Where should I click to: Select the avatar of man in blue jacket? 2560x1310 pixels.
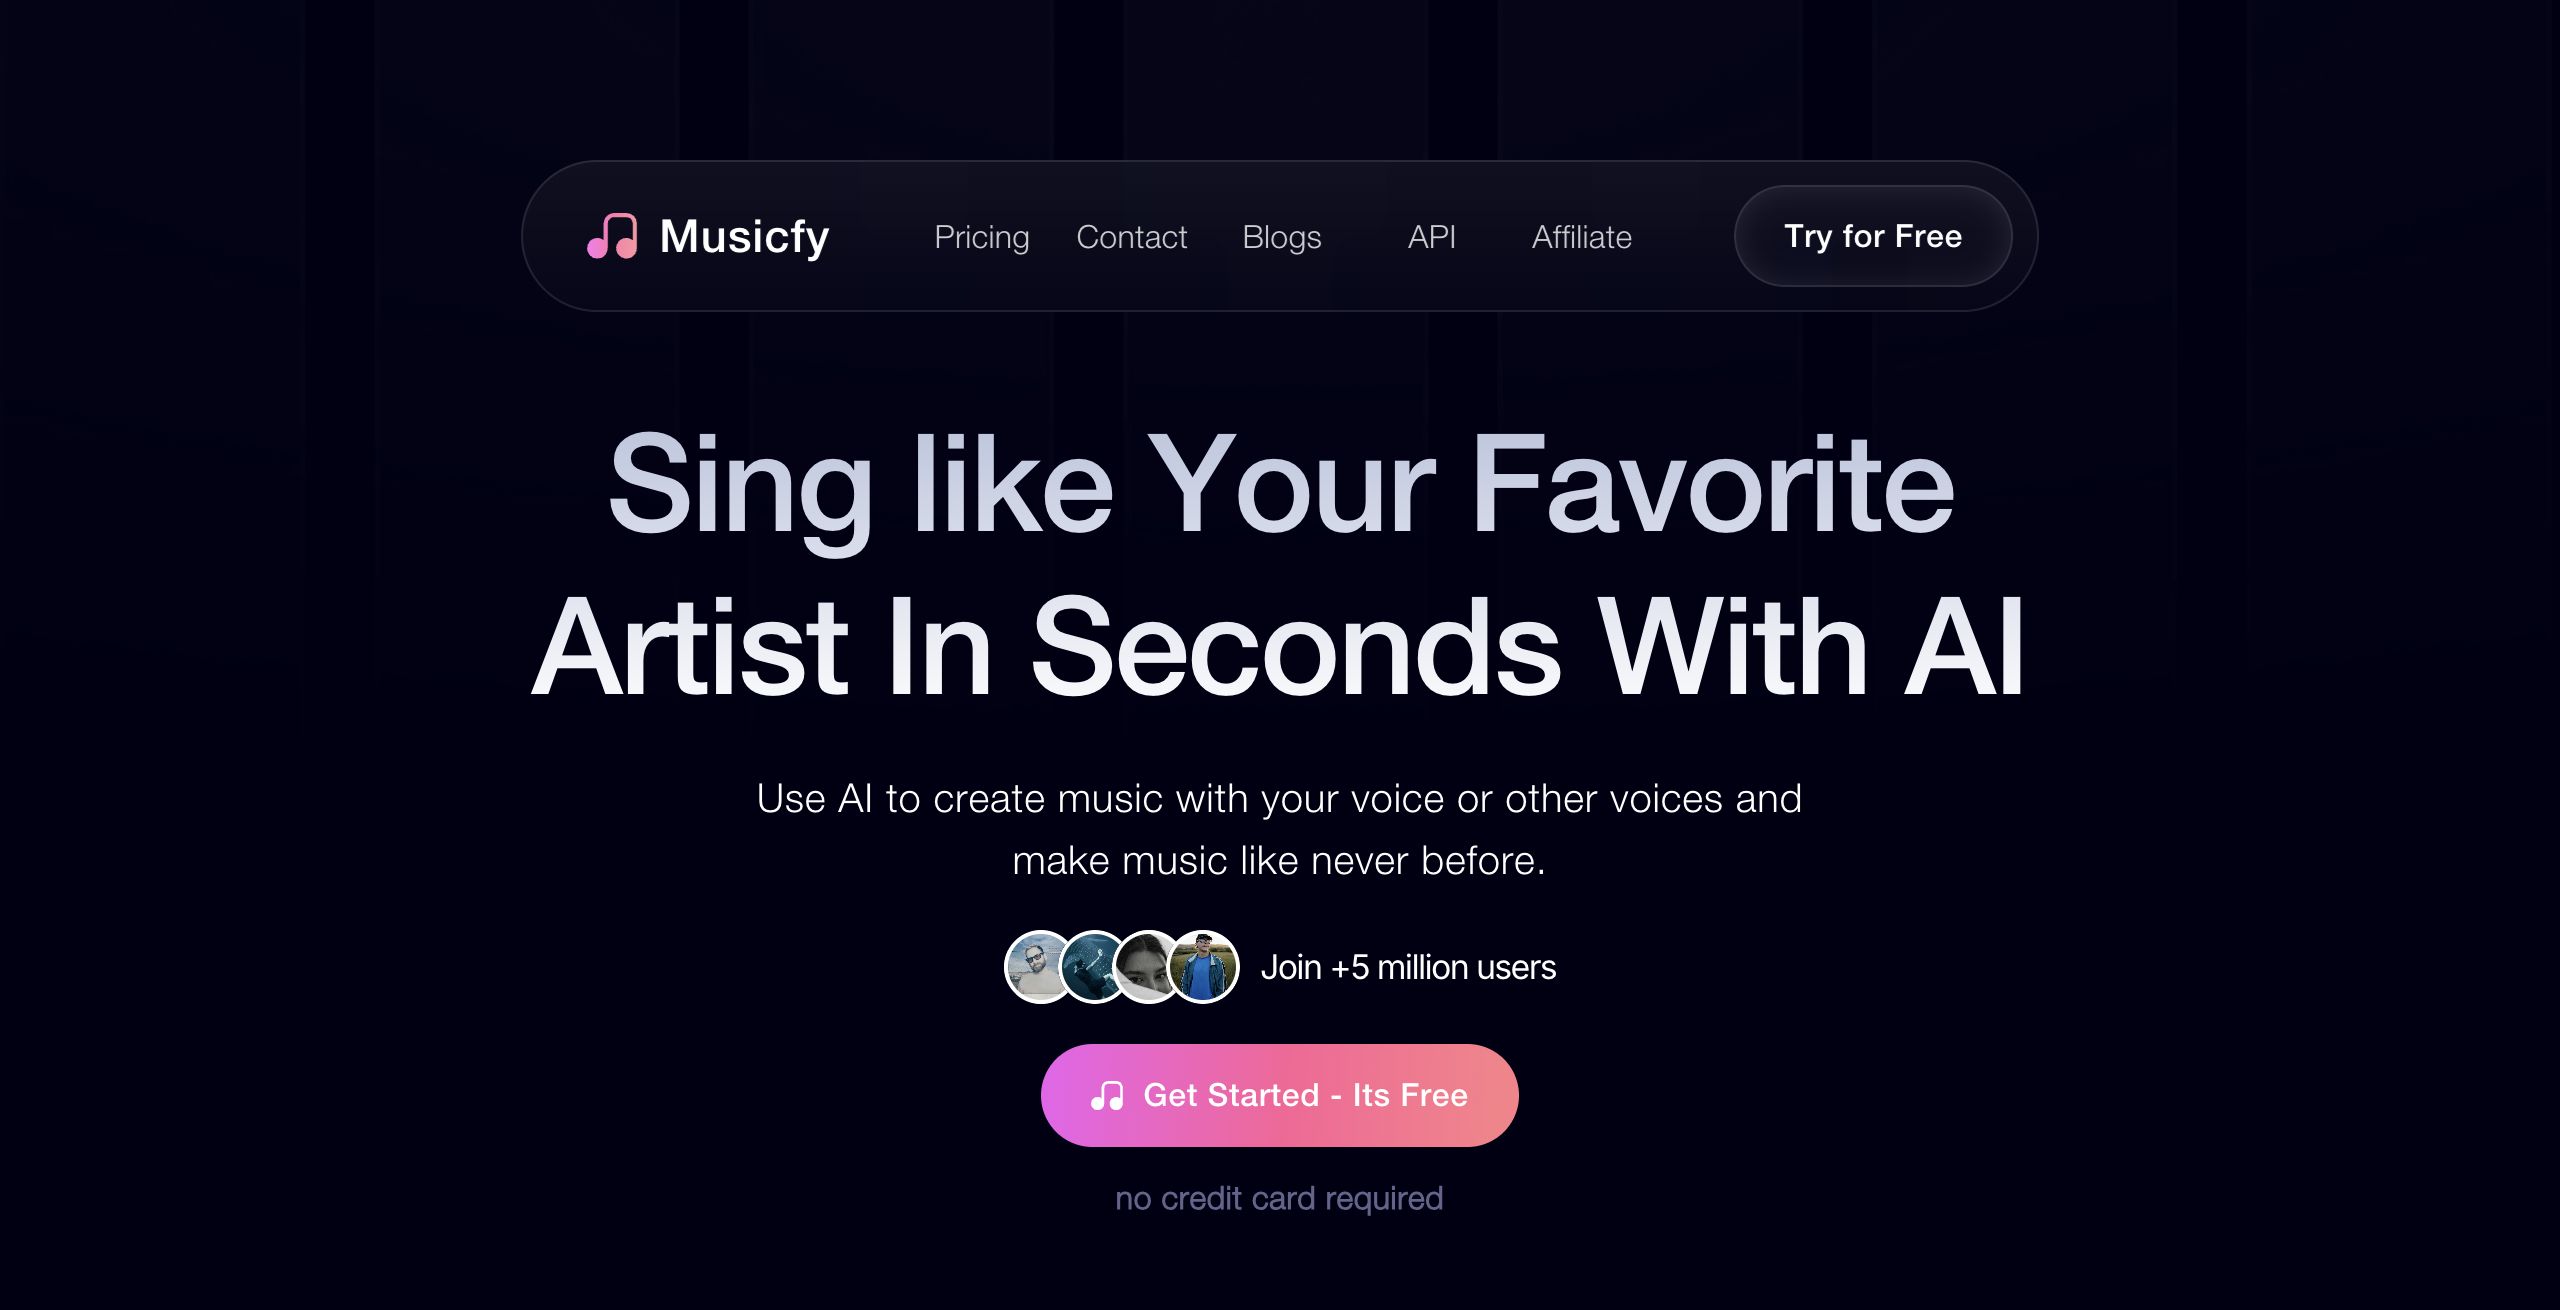point(1203,967)
